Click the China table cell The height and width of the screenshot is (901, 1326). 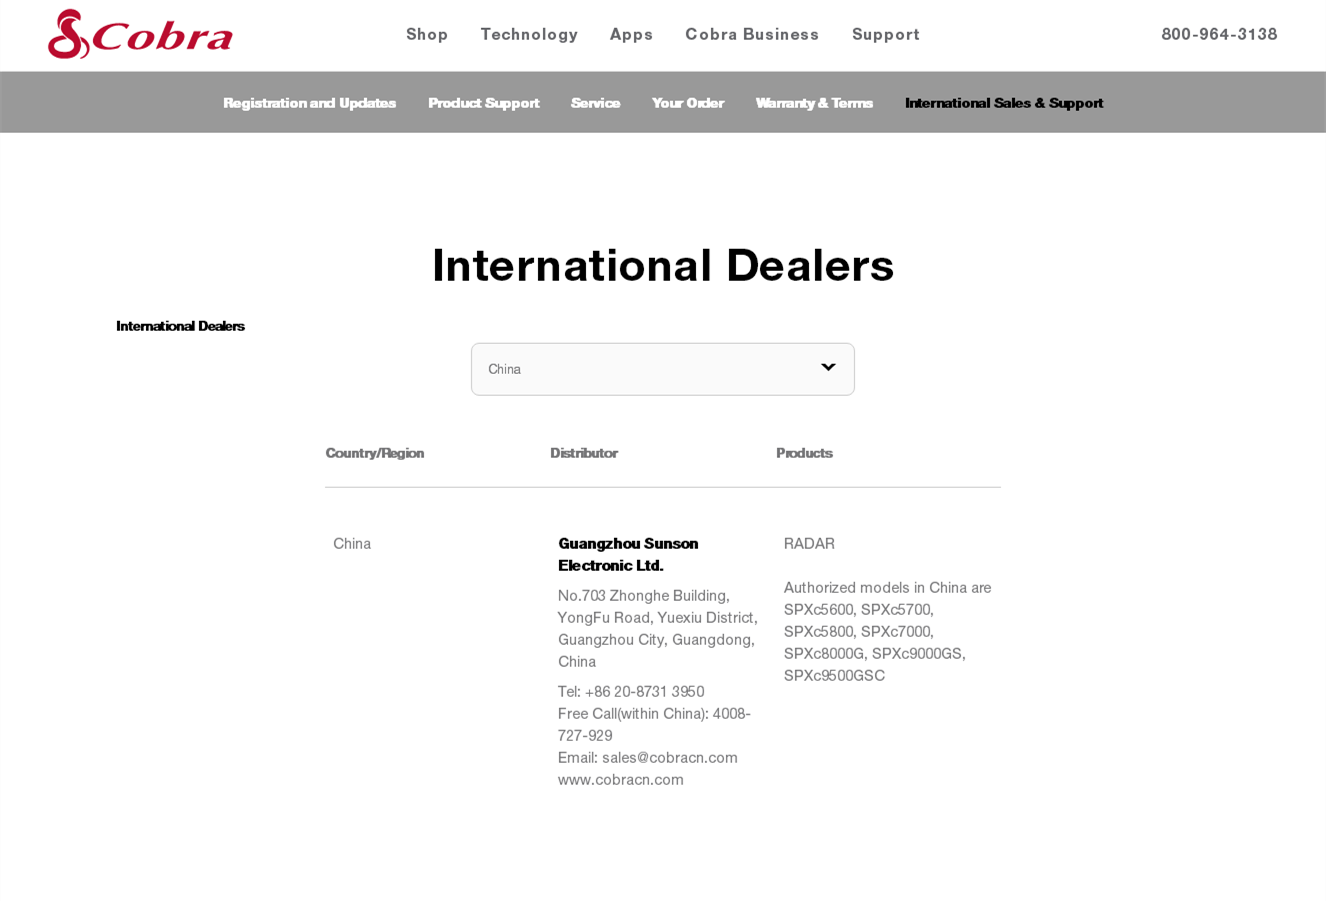pos(352,543)
